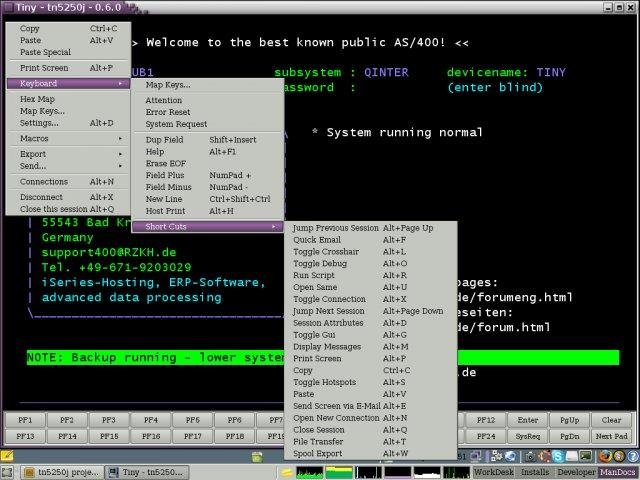Image resolution: width=640 pixels, height=480 pixels.
Task: Expand the Short Cuts submenu
Action: pyautogui.click(x=208, y=227)
